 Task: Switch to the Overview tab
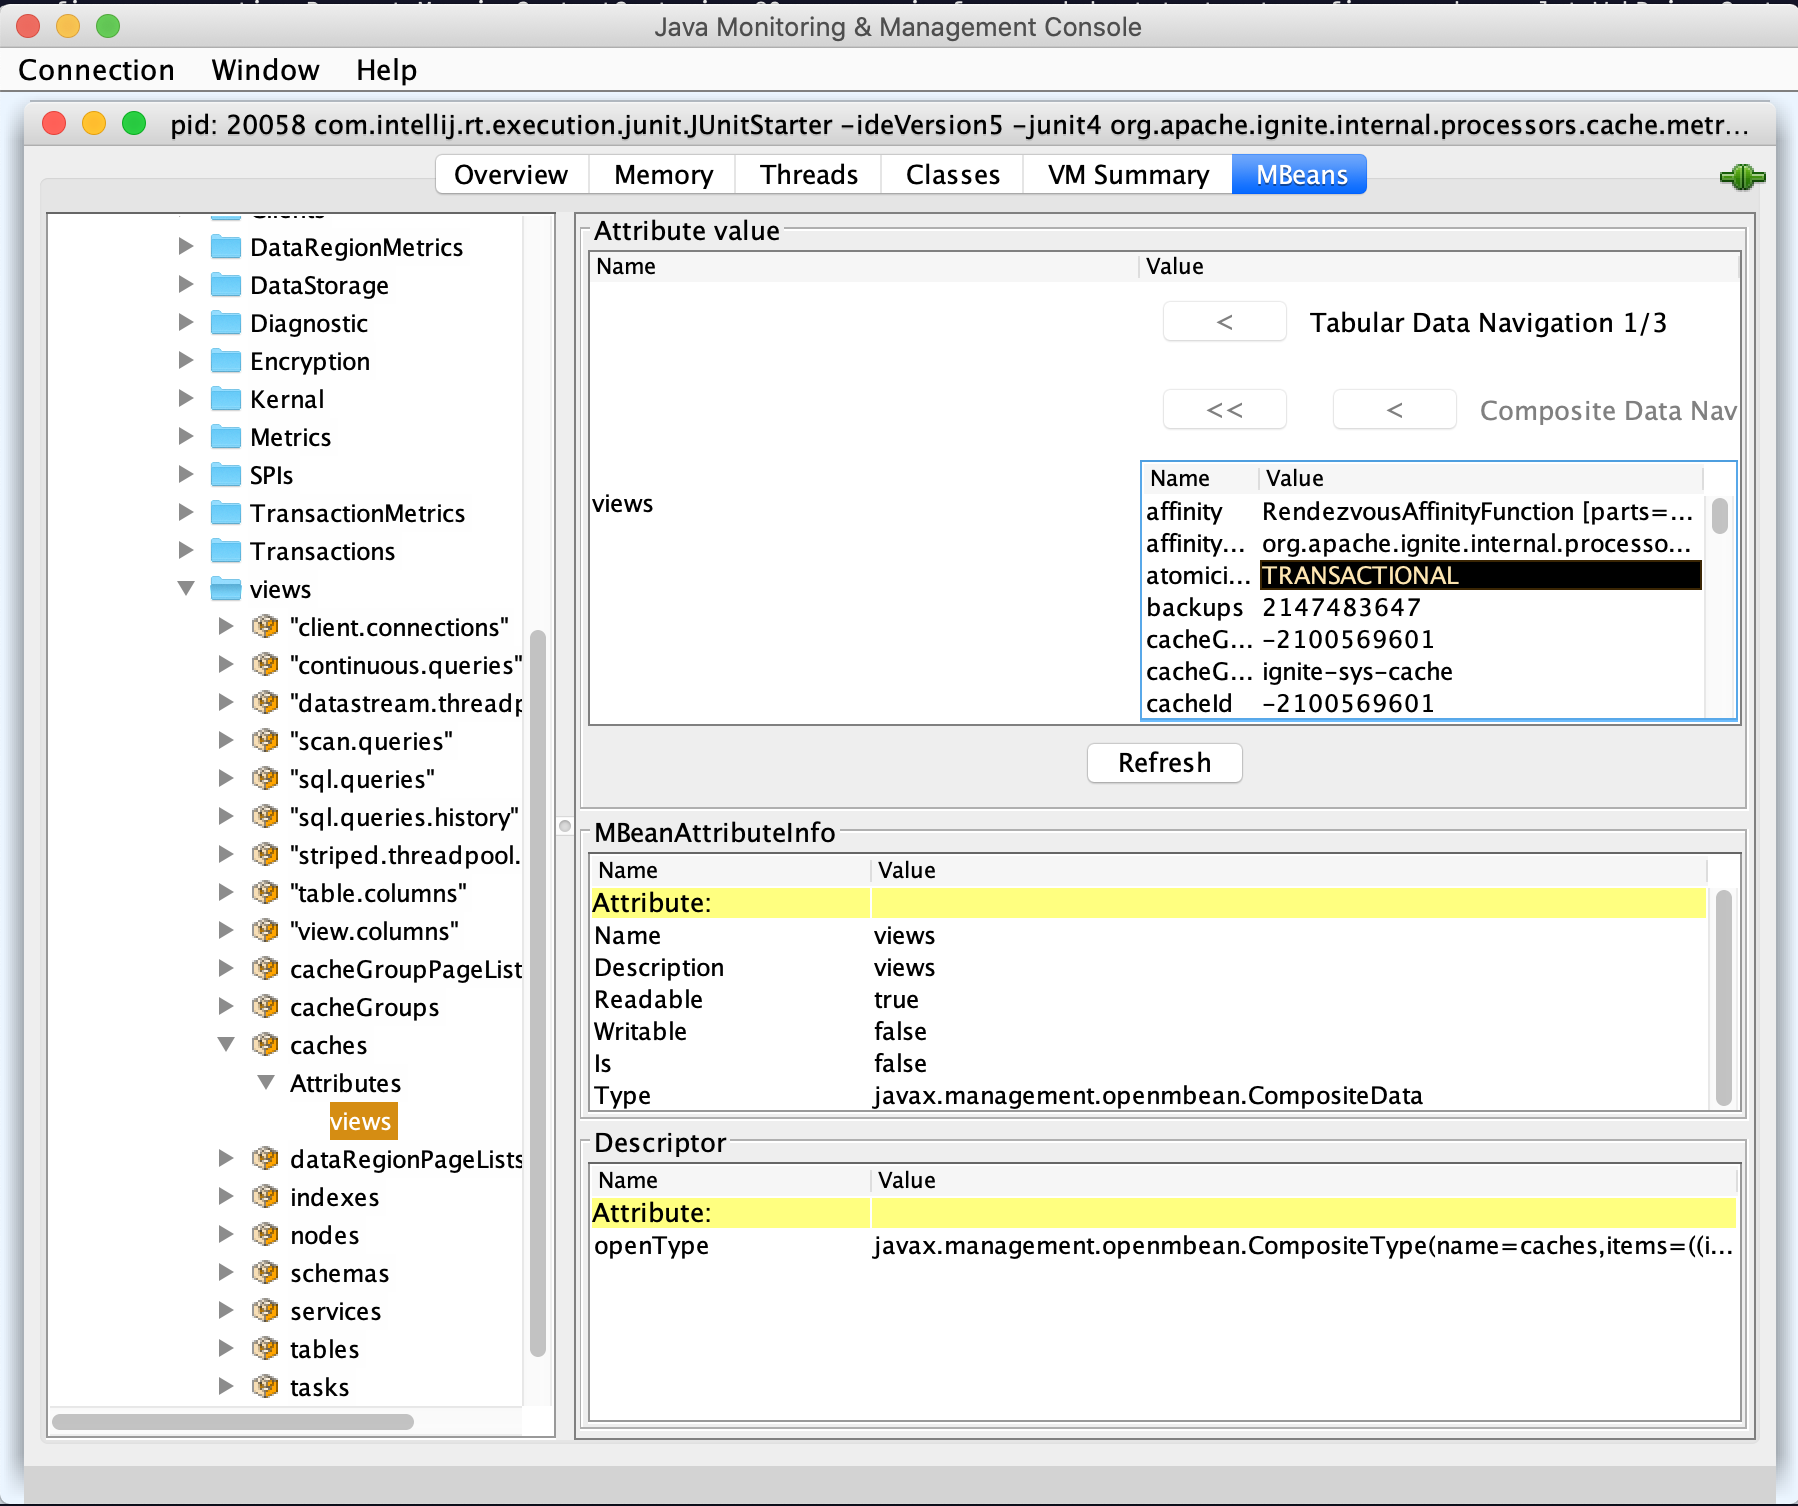click(511, 175)
